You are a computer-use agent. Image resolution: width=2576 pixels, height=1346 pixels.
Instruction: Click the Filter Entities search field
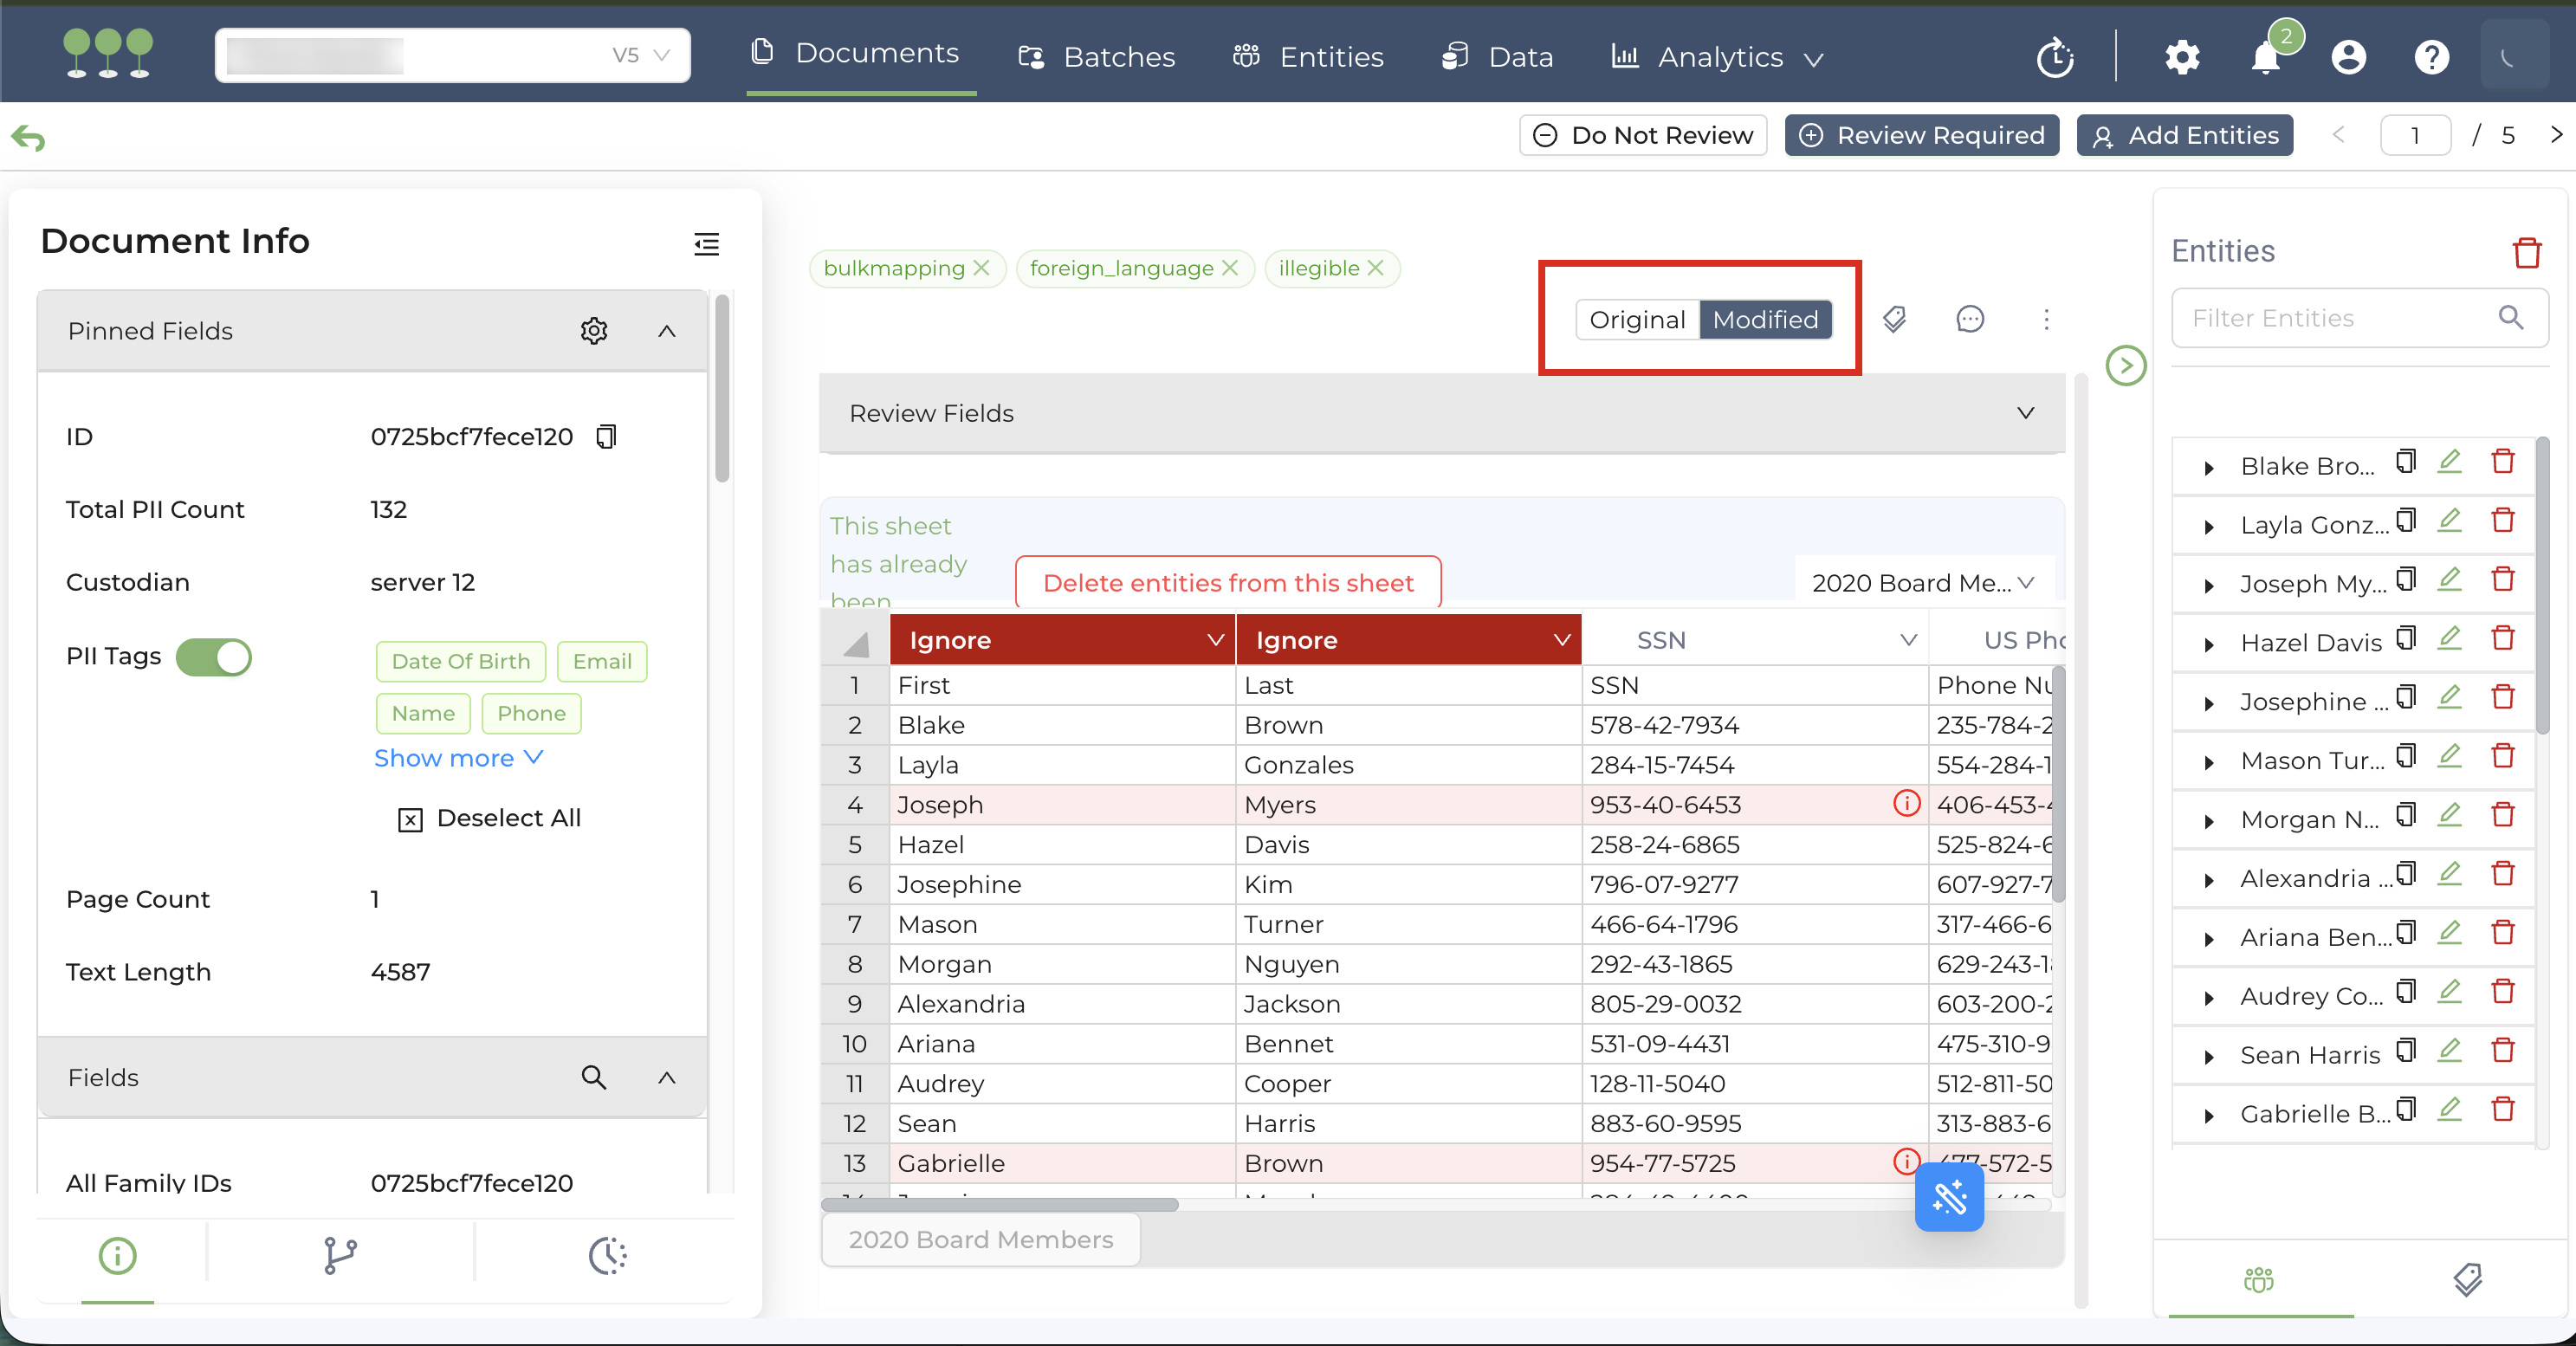click(2340, 318)
